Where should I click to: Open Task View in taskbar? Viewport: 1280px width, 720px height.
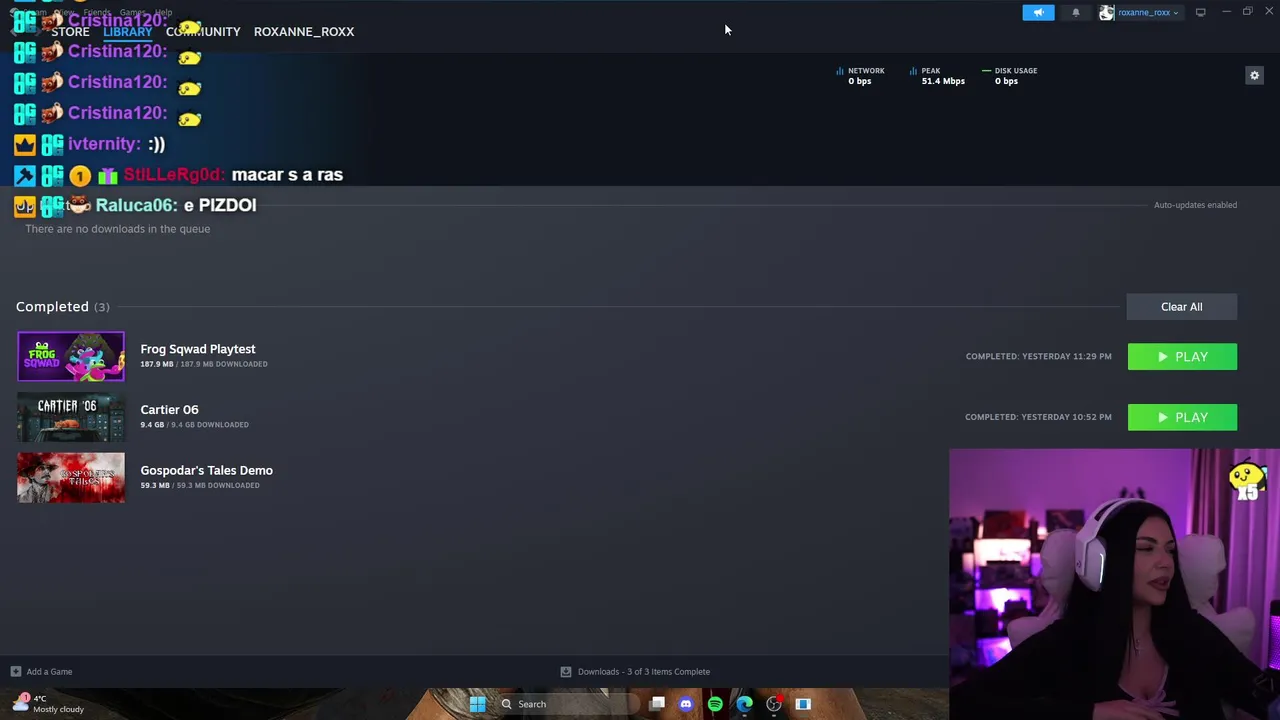point(657,704)
